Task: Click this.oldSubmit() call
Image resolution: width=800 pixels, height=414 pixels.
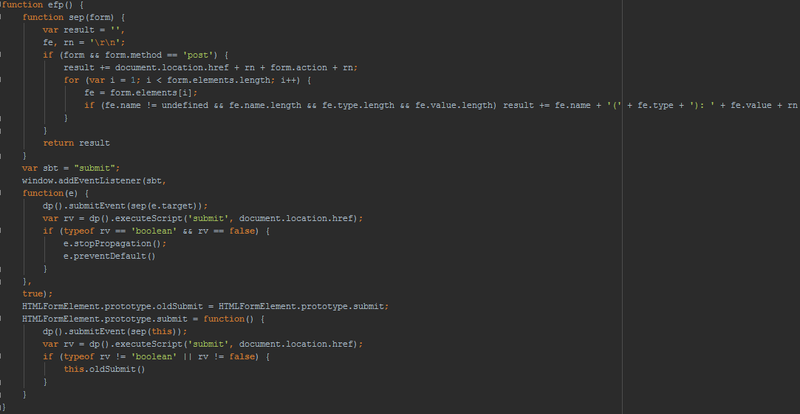Action: [x=105, y=369]
